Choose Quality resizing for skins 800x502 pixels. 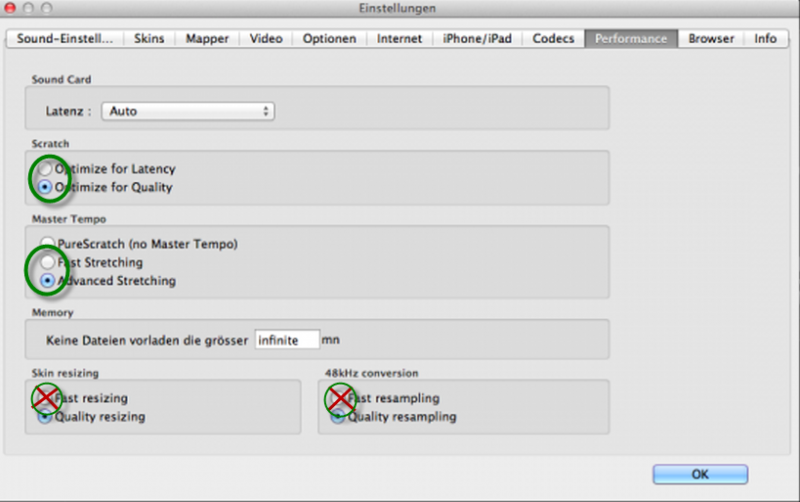(x=45, y=417)
